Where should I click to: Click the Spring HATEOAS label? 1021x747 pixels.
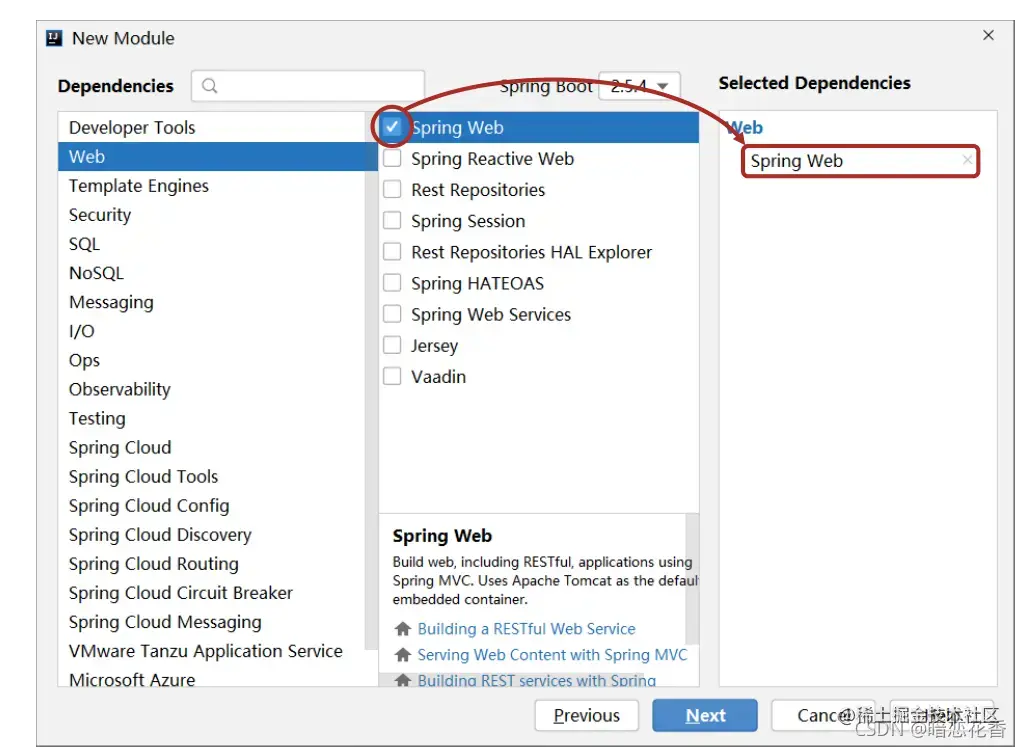(477, 283)
